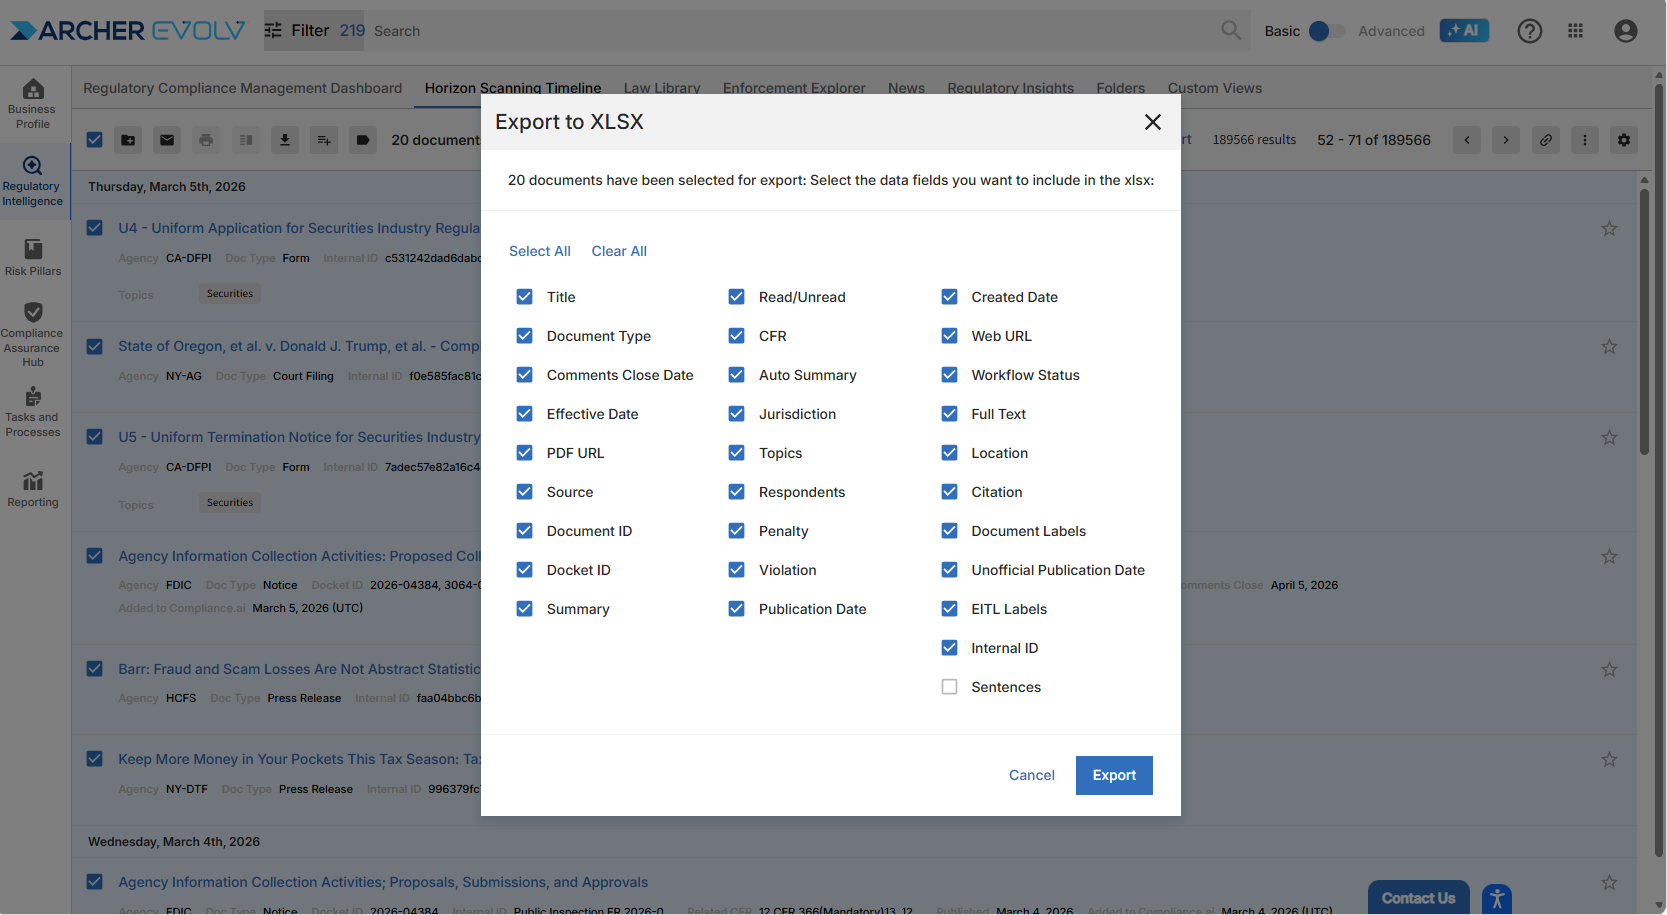1667x915 pixels.
Task: Switch to Regulatory Compliance Management Dashboard tab
Action: click(242, 88)
